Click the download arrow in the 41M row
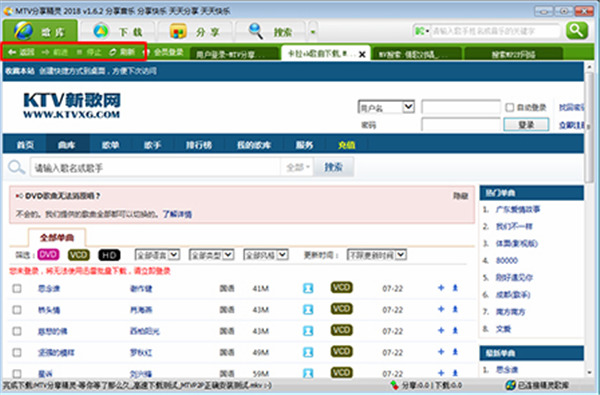600x395 pixels. tap(455, 287)
